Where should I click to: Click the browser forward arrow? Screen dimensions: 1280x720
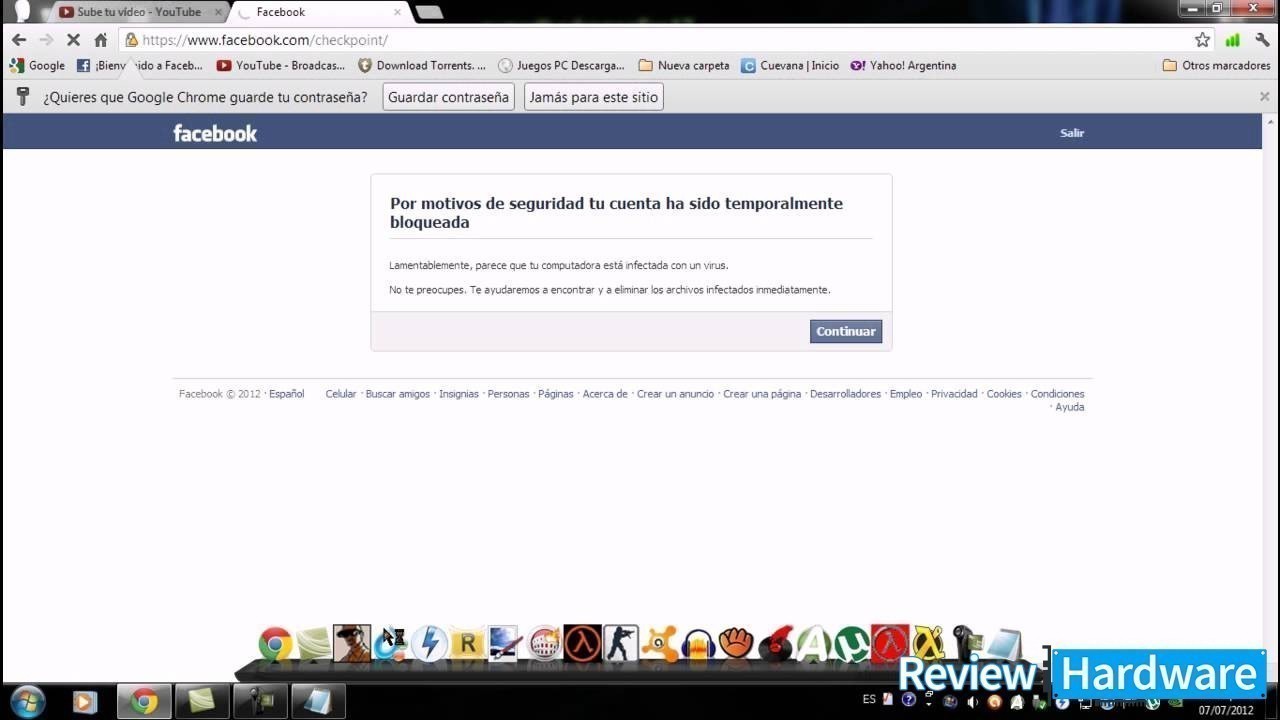click(x=46, y=40)
